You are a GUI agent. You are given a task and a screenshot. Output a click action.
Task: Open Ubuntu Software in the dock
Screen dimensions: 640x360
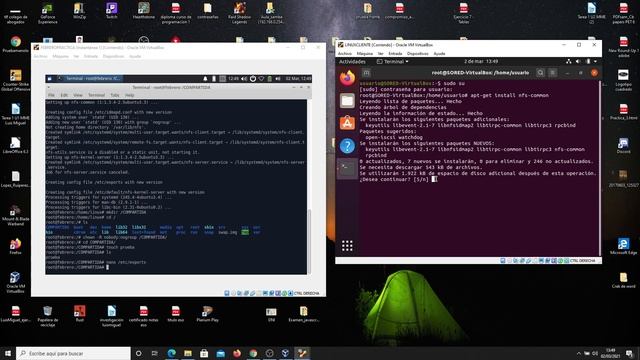pyautogui.click(x=347, y=123)
